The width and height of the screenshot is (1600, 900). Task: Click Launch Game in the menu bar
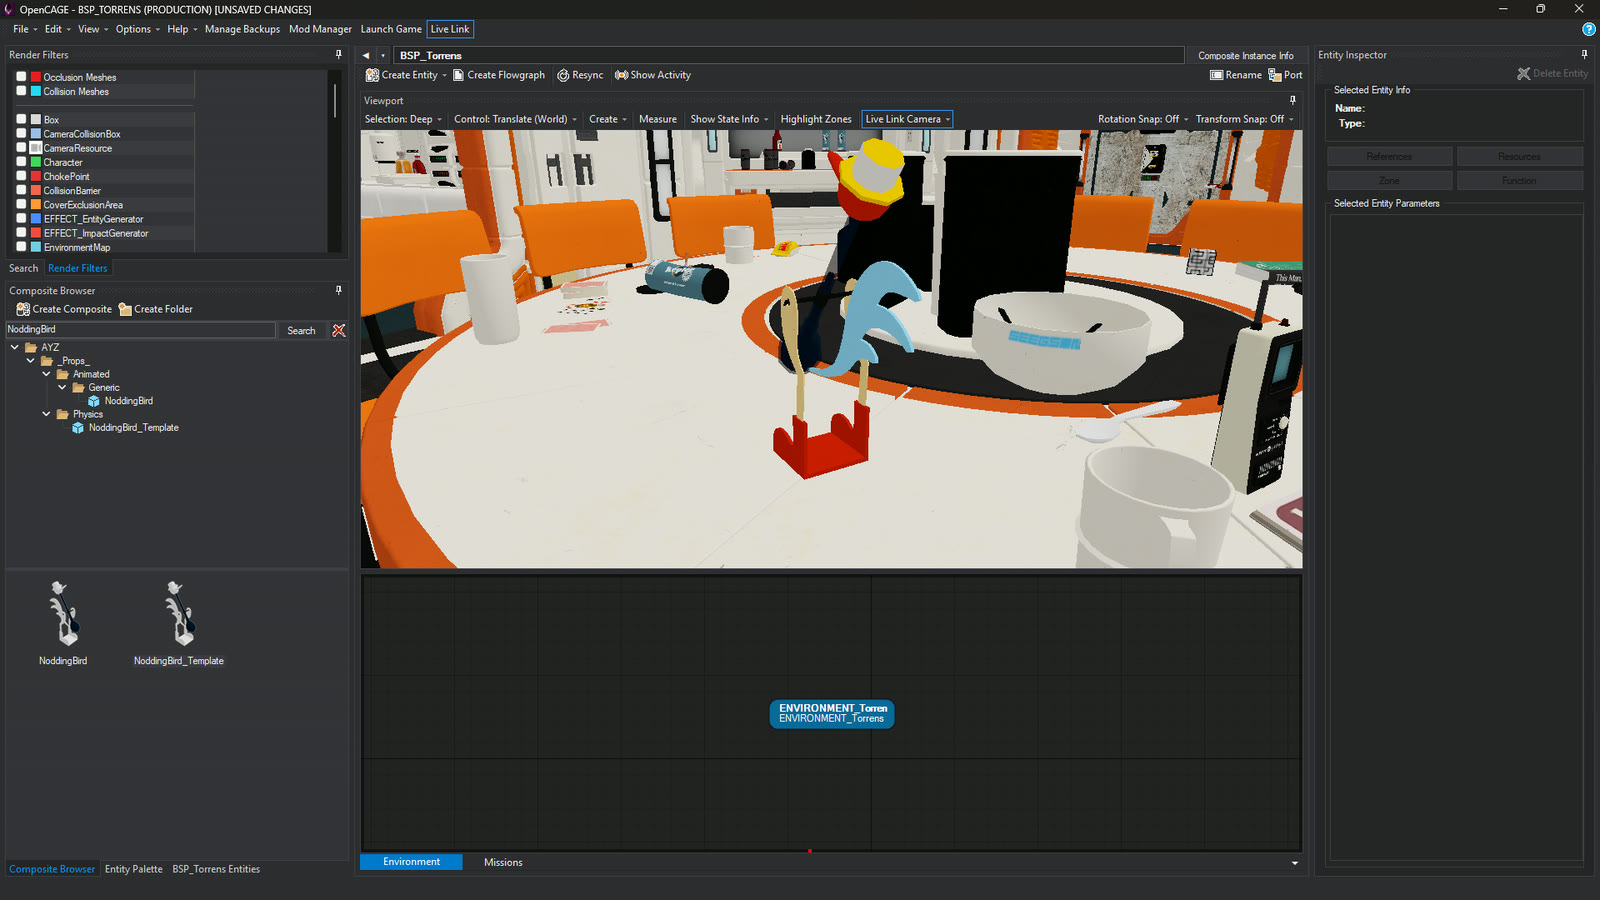391,29
